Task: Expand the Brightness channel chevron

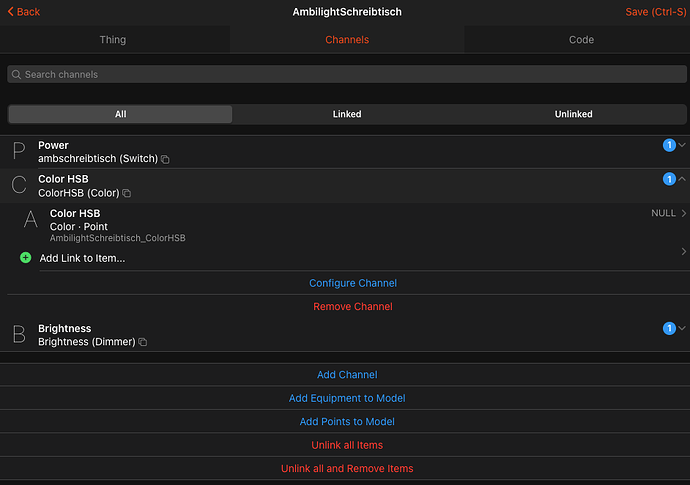Action: (x=682, y=329)
